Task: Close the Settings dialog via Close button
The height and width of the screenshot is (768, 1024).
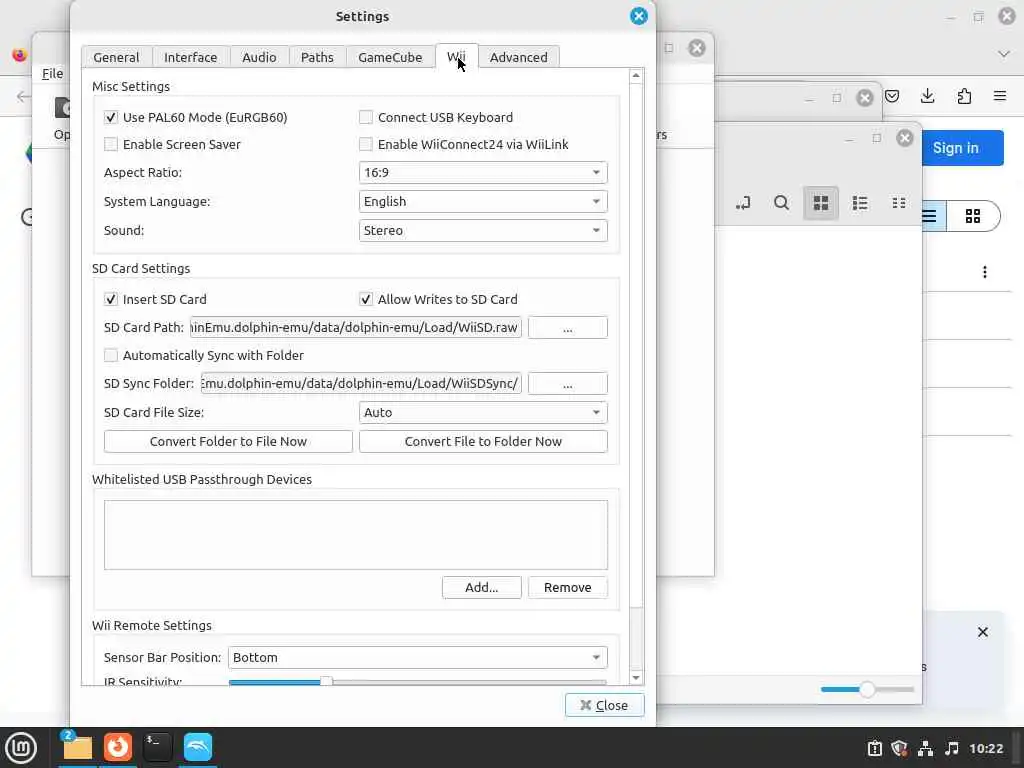Action: [605, 705]
